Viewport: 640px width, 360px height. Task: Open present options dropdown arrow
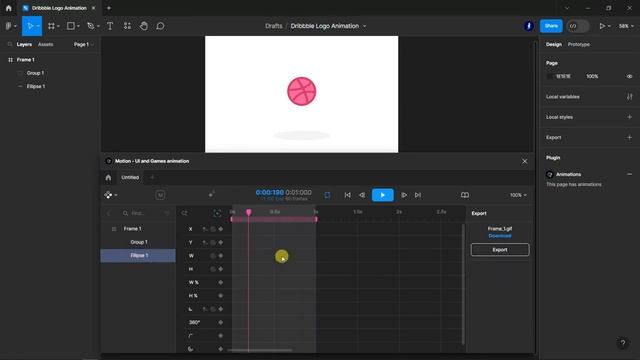609,26
